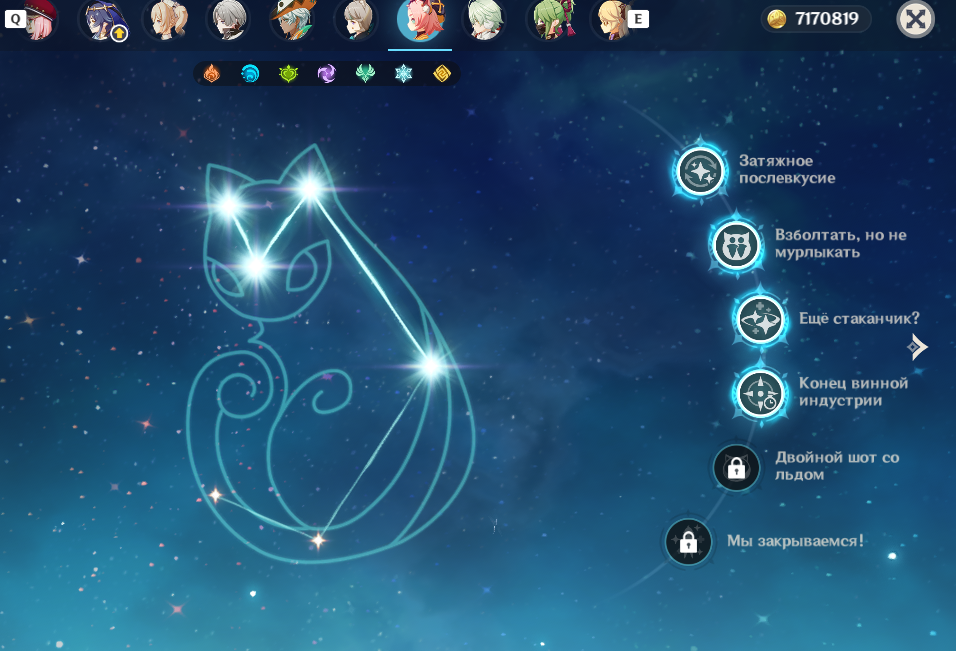Click the Mora coin icon
This screenshot has height=651, width=956.
coord(777,20)
